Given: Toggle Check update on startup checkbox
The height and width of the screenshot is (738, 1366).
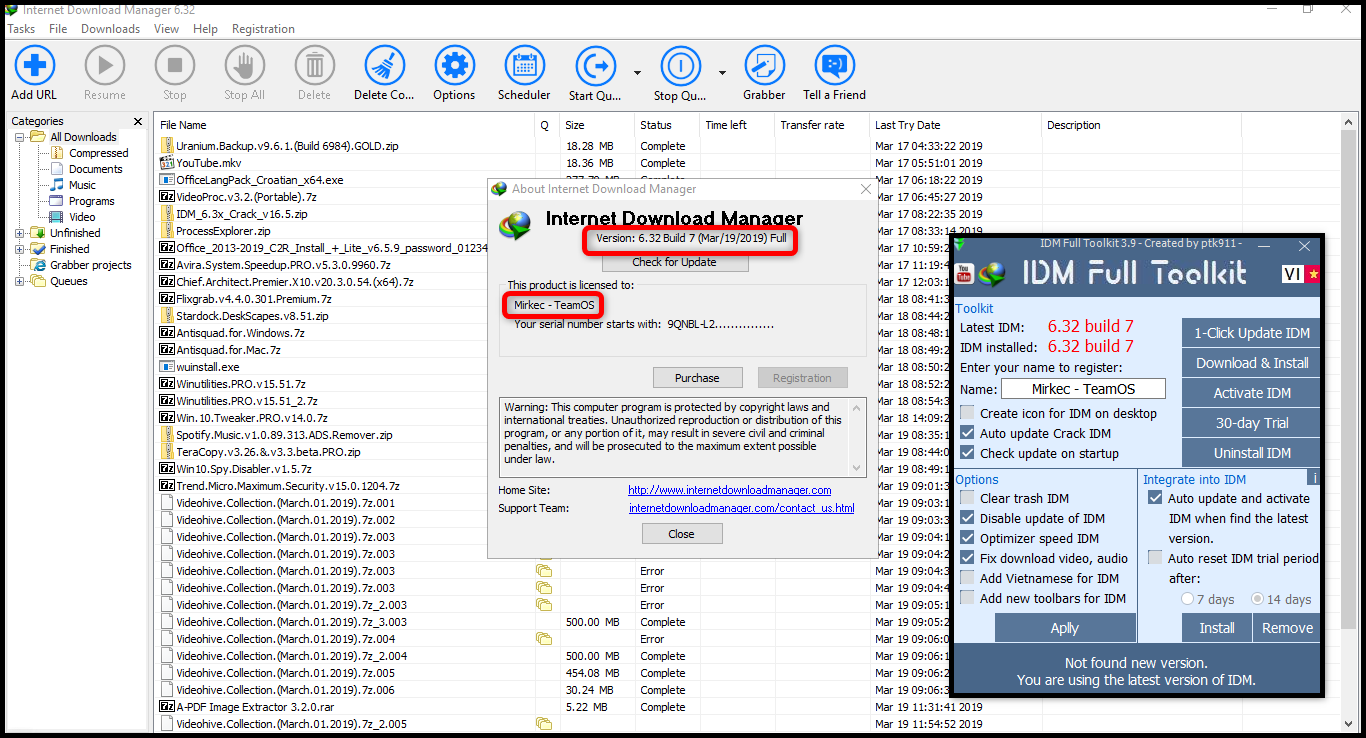Looking at the screenshot, I should pyautogui.click(x=967, y=453).
